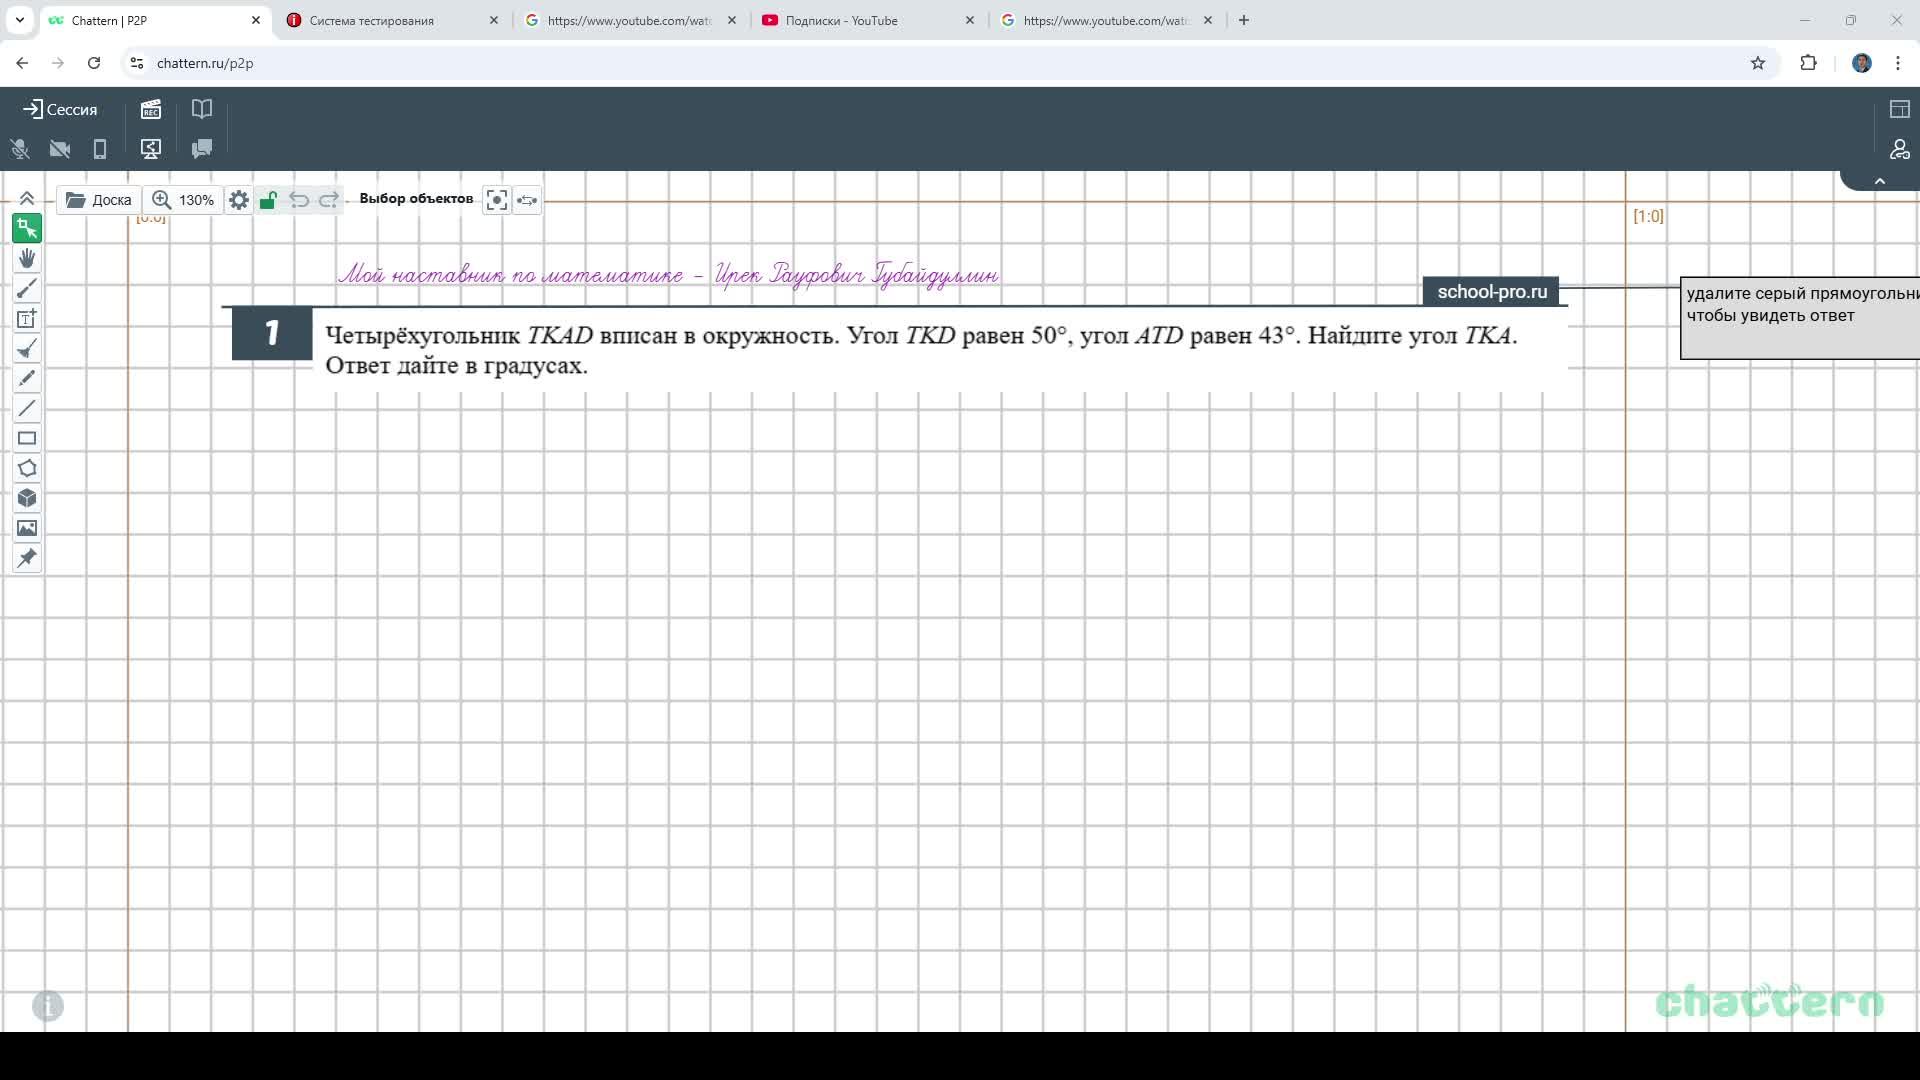
Task: Select the problem 1 text image
Action: (895, 349)
